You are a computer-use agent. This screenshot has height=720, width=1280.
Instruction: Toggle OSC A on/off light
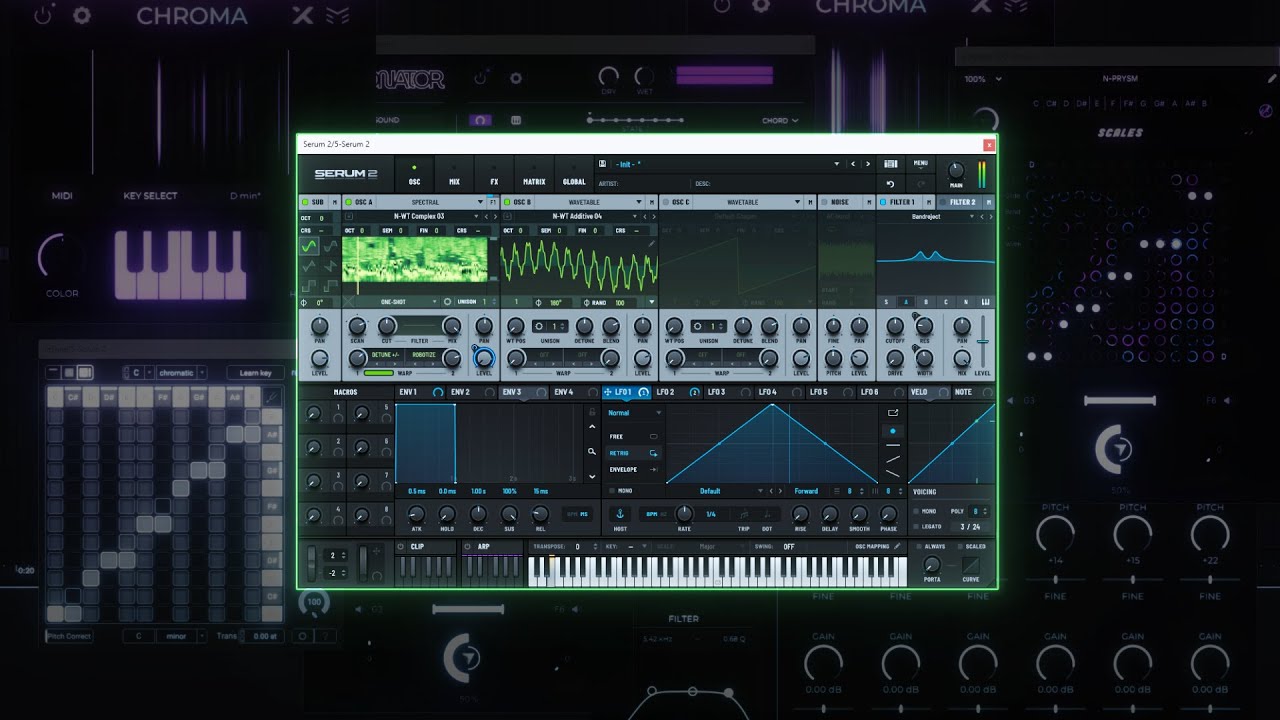tap(348, 202)
